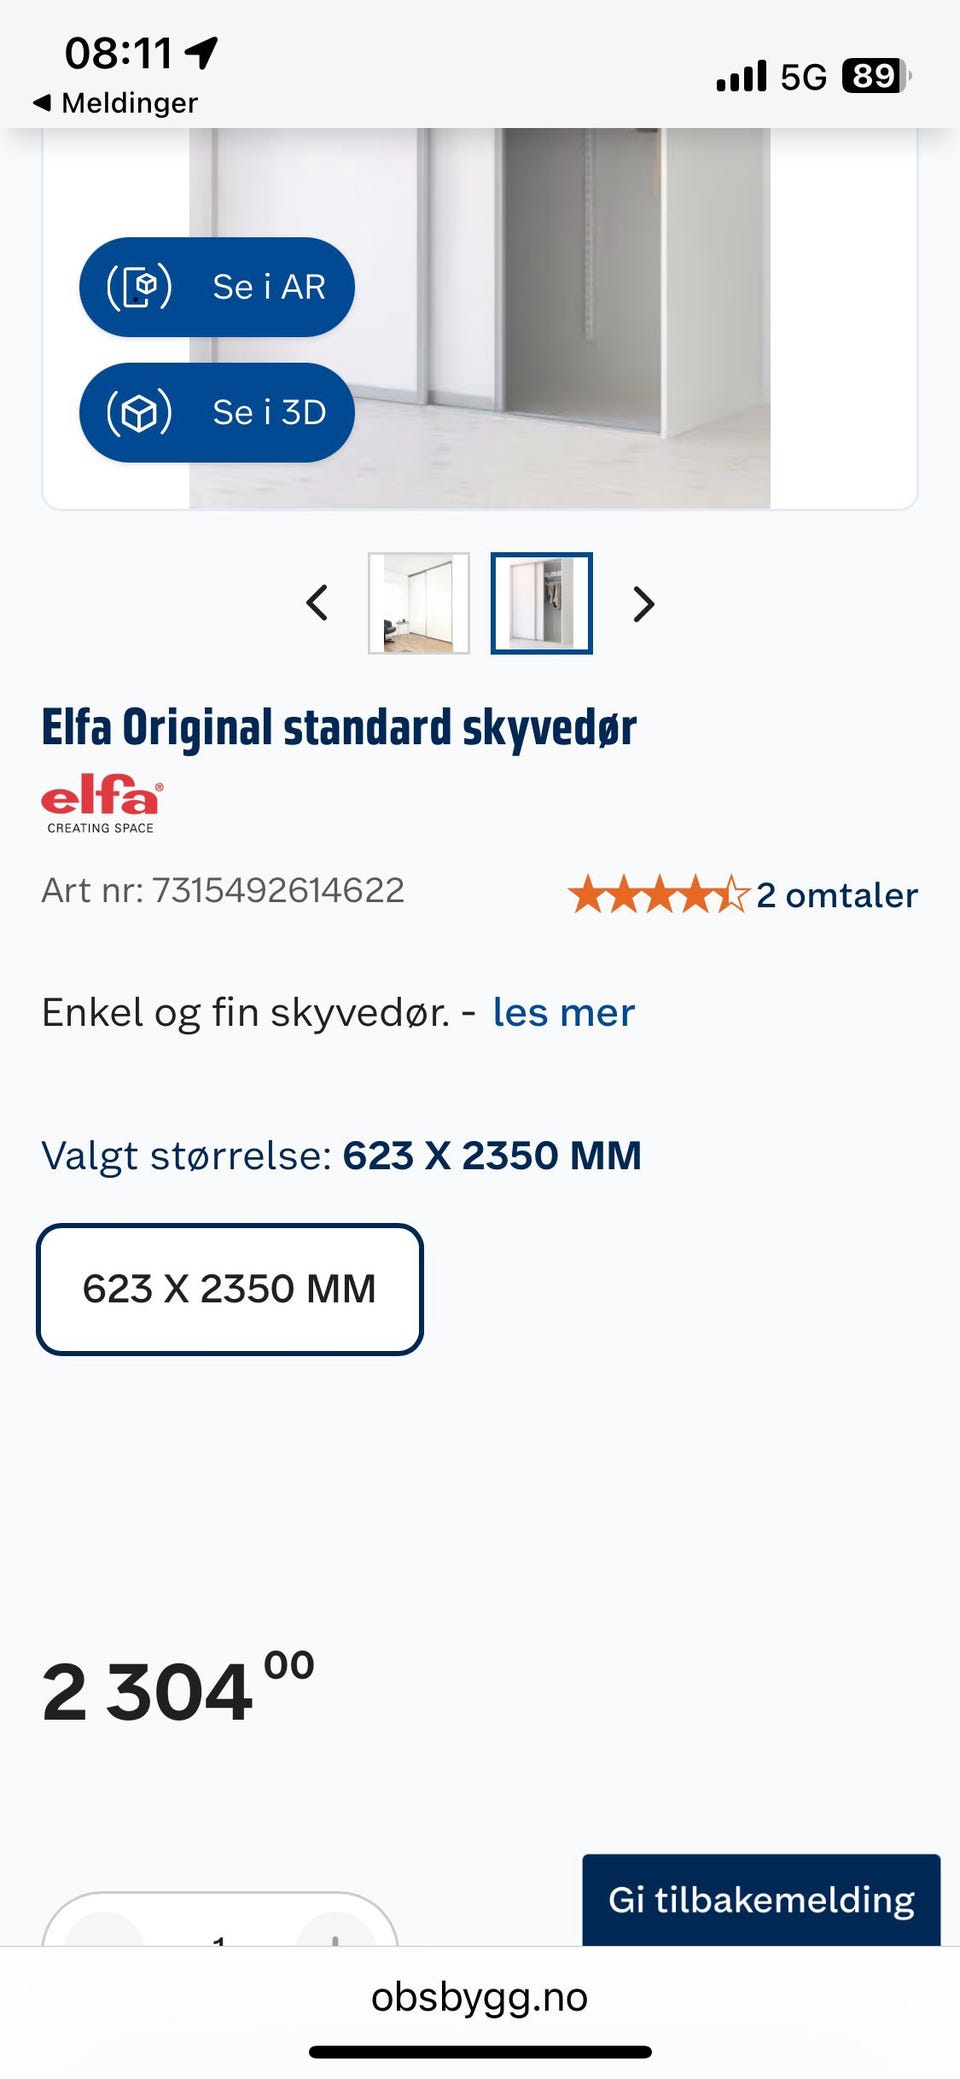Expand description with les mer link
Viewport: 960px width, 2079px height.
(563, 1013)
